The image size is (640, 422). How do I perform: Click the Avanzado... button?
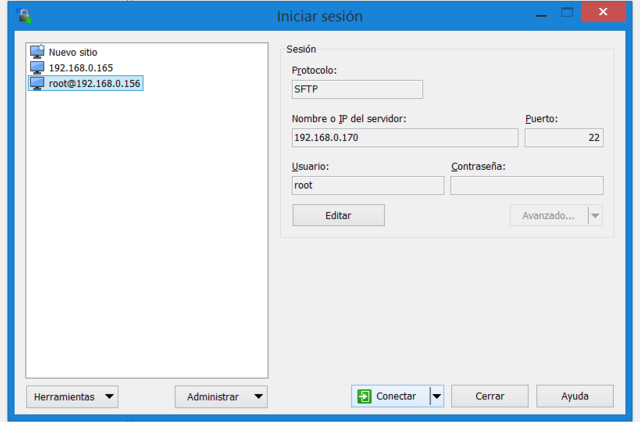[549, 215]
